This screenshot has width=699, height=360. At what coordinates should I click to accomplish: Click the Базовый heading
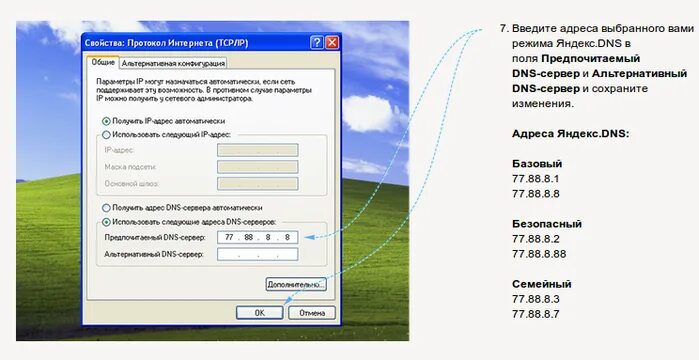[x=537, y=164]
